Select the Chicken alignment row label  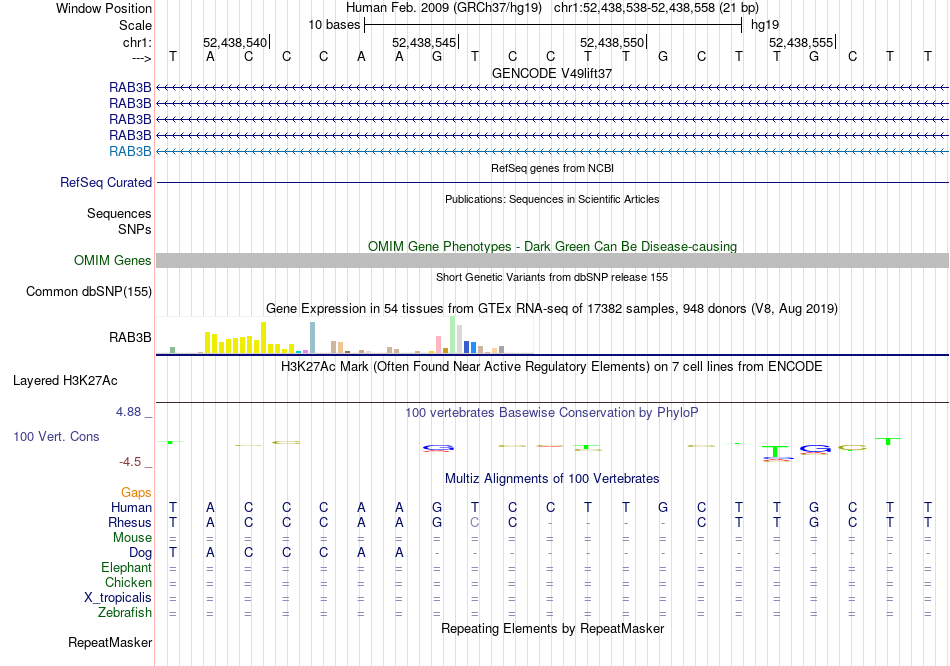(x=128, y=583)
